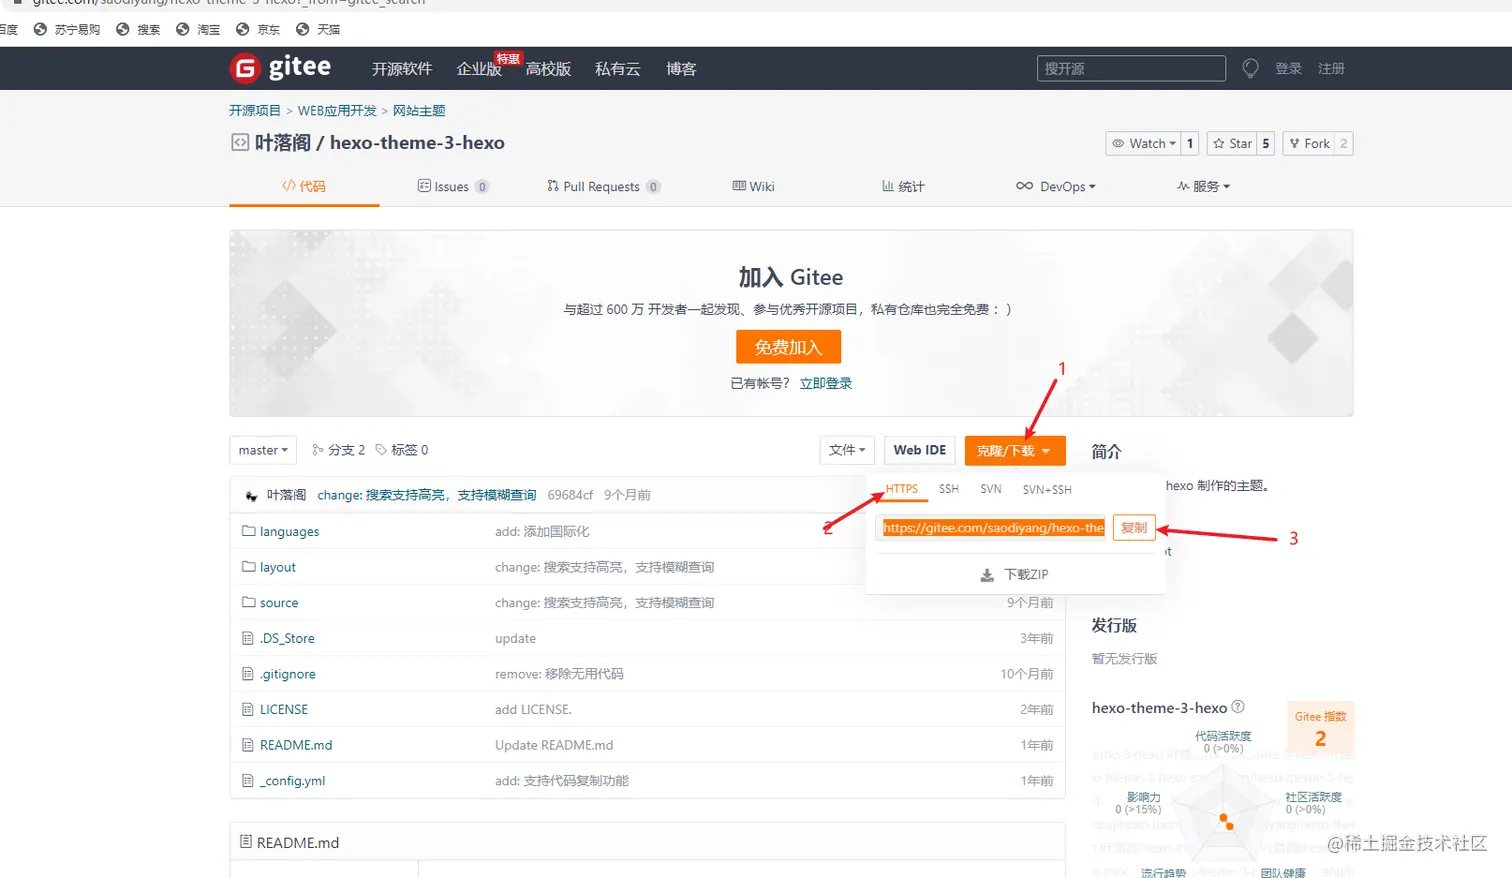
Task: Click the Fork button
Action: 1308,143
